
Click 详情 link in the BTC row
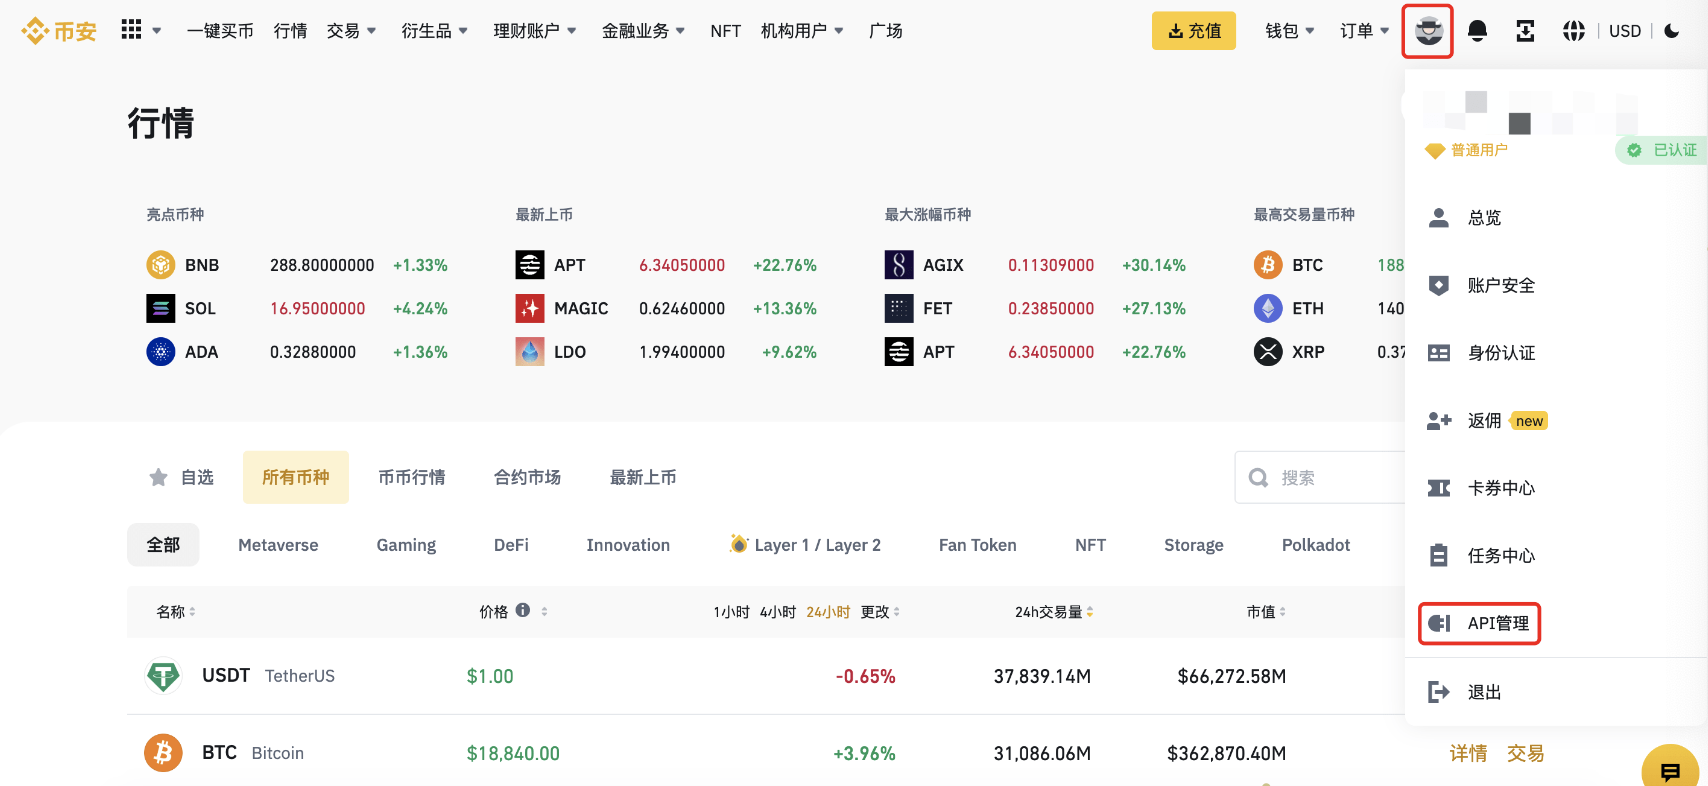pos(1469,753)
